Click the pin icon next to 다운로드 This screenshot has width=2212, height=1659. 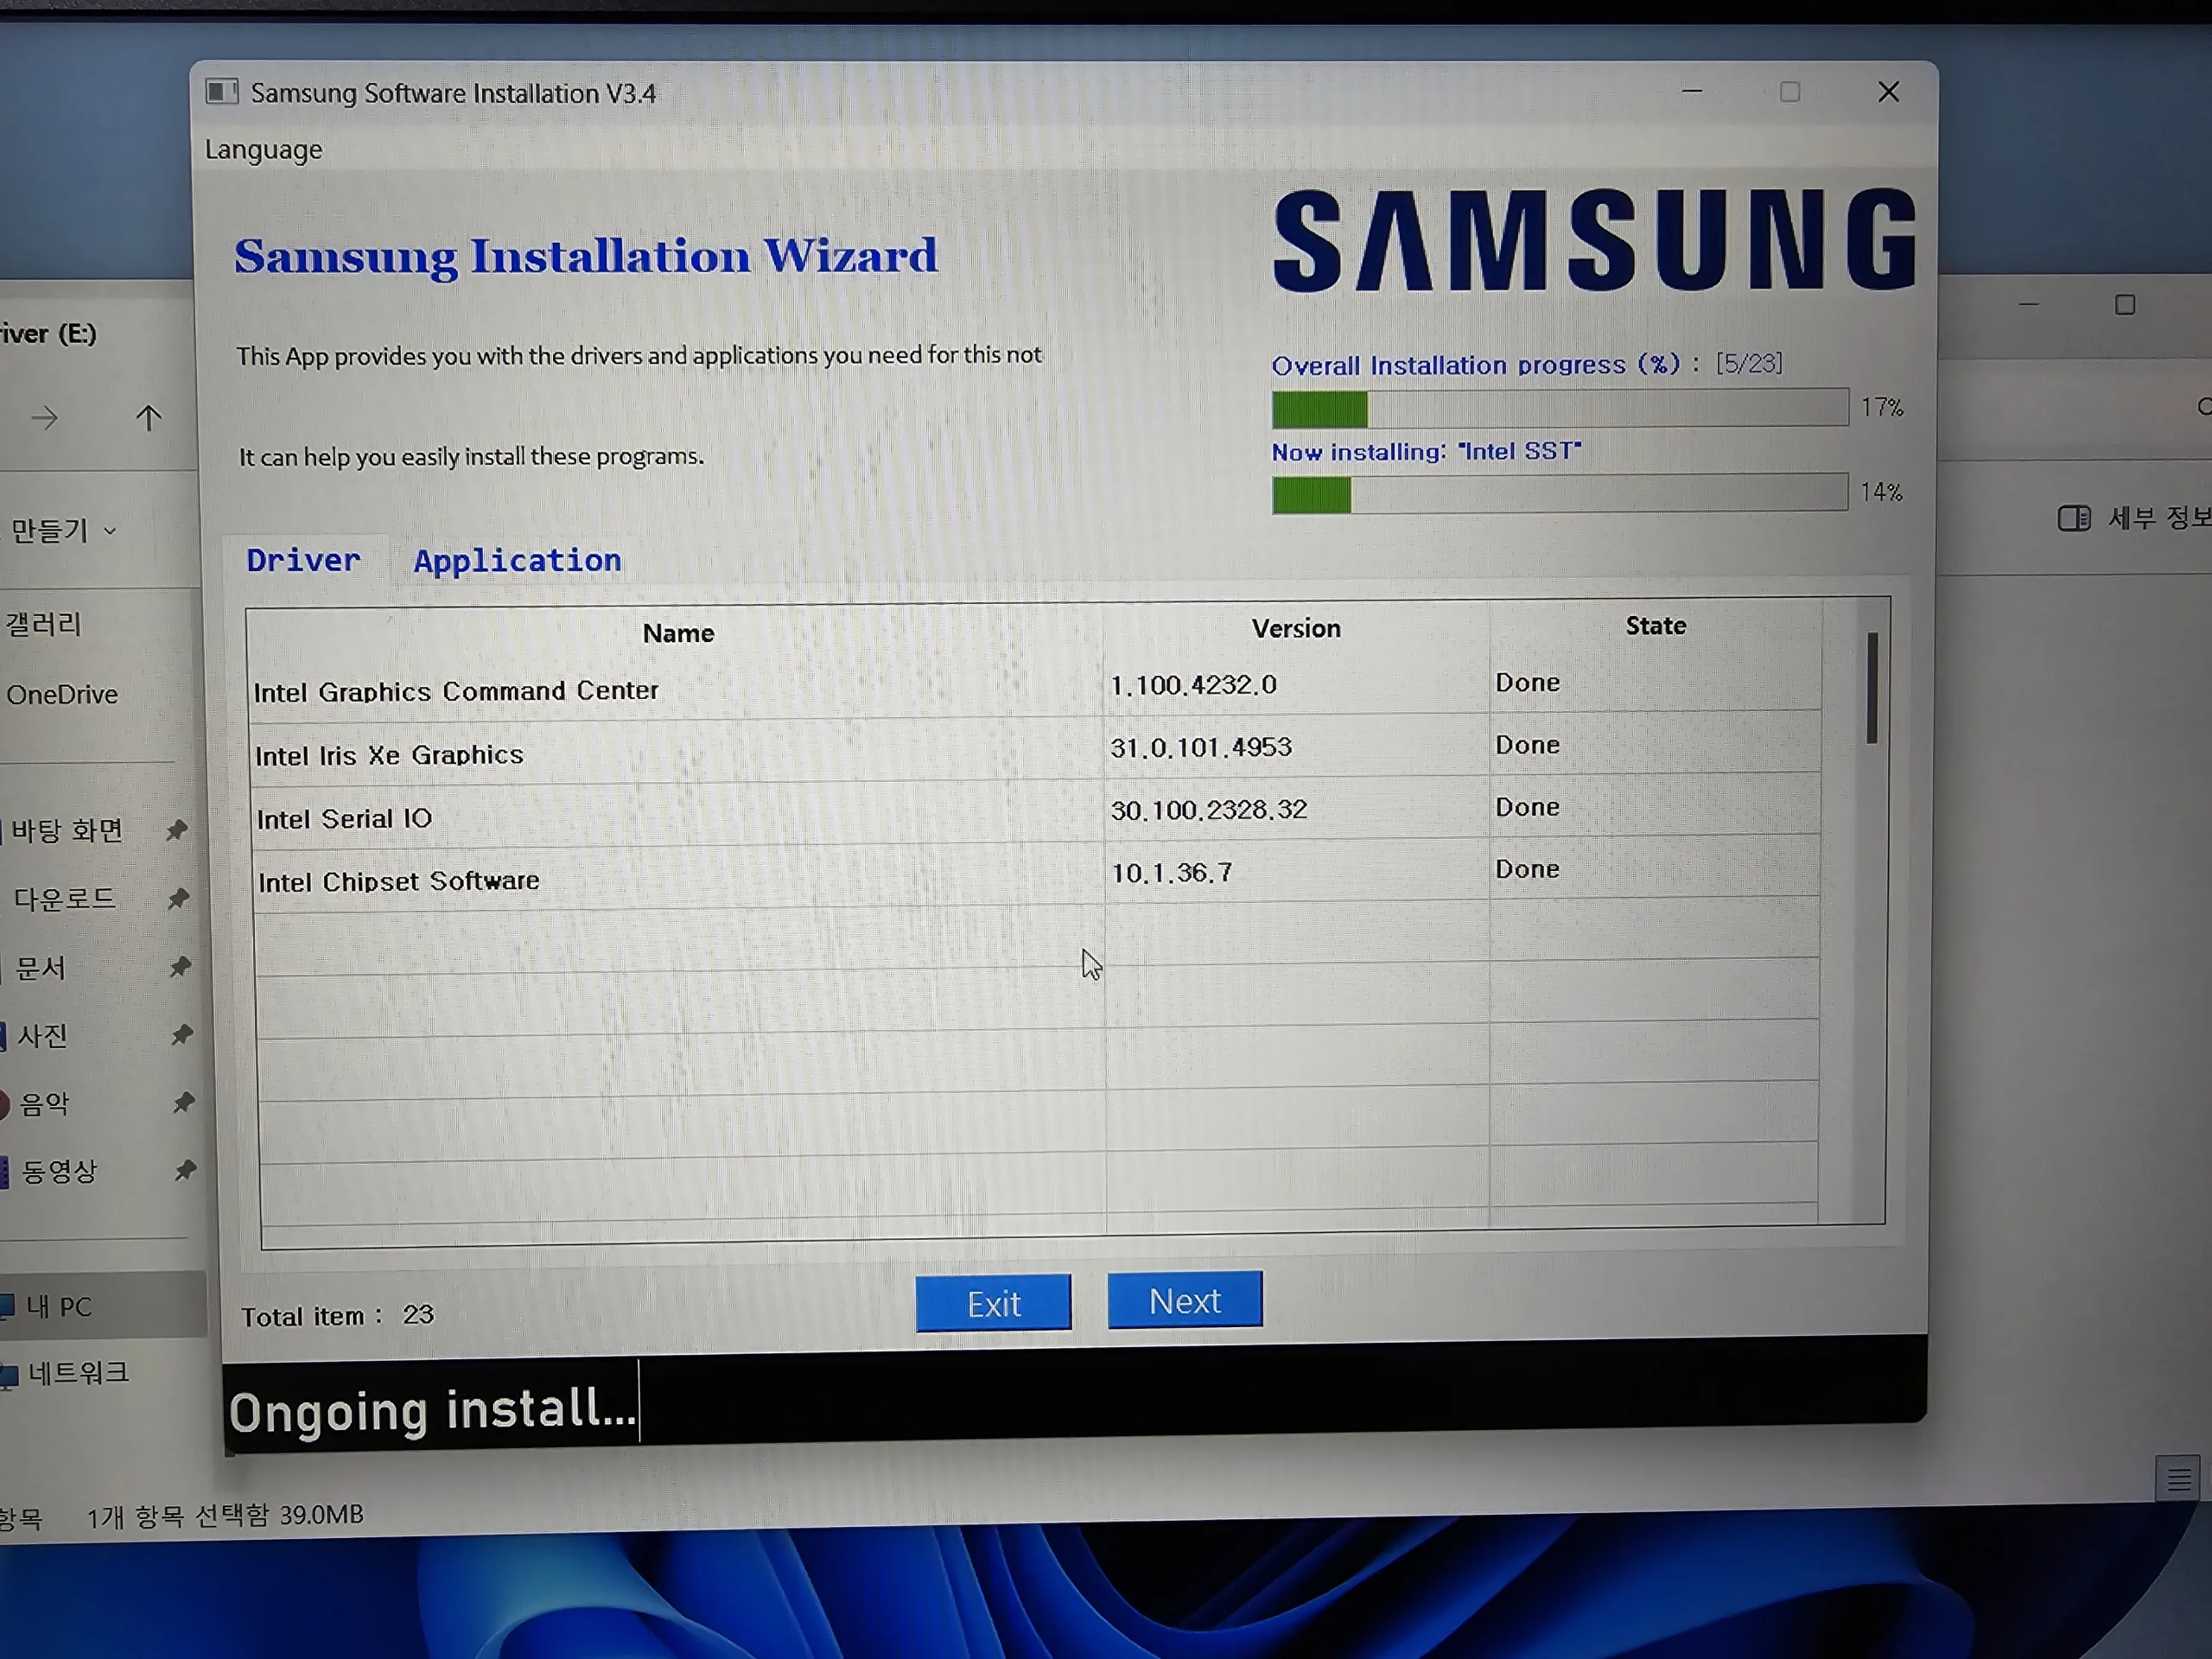click(x=179, y=898)
